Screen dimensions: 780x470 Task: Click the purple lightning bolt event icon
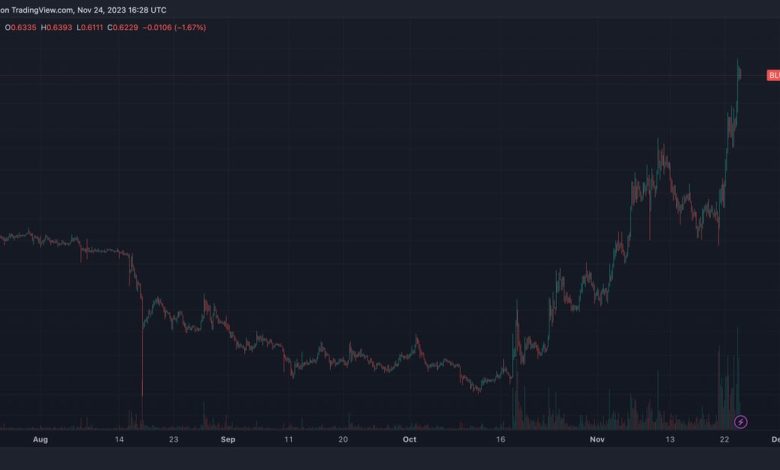pyautogui.click(x=741, y=422)
